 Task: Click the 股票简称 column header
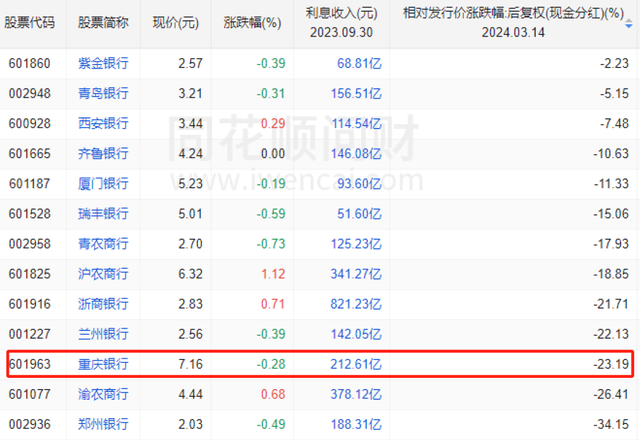click(103, 22)
